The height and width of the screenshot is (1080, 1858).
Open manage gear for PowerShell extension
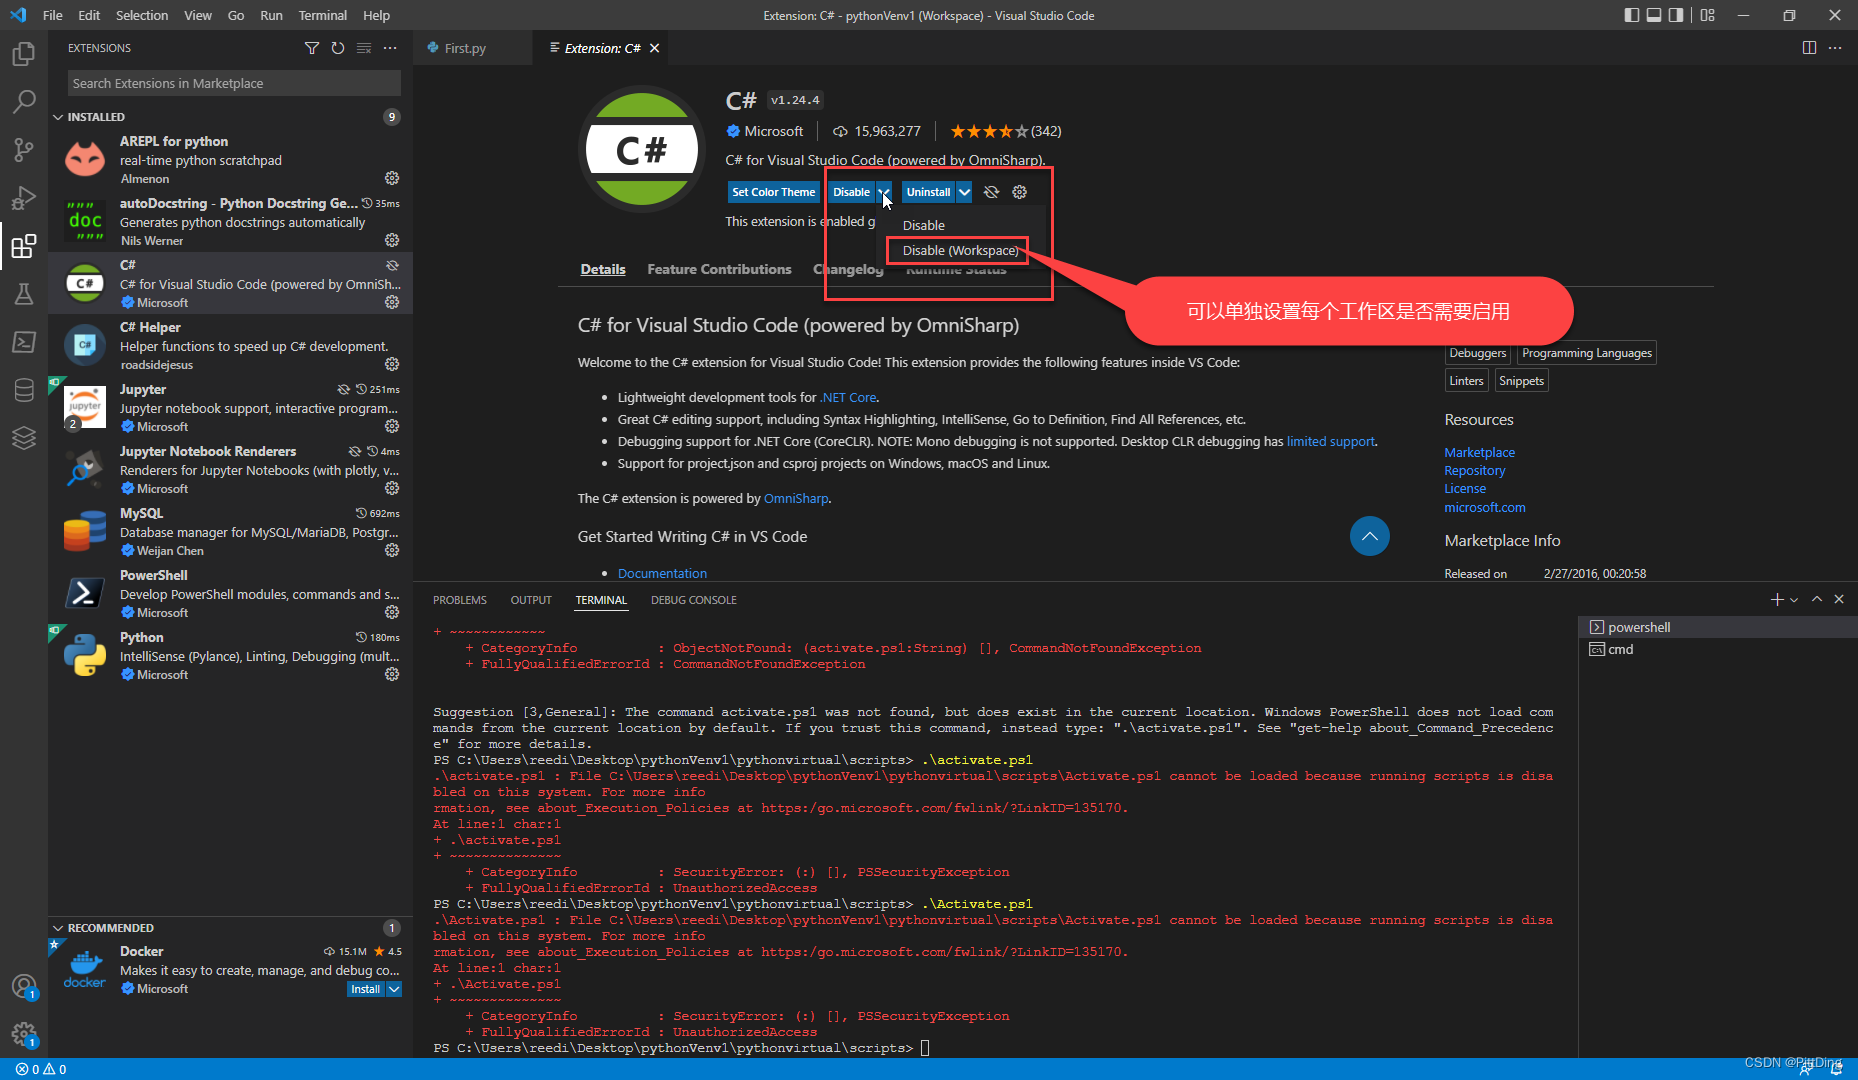coord(392,612)
